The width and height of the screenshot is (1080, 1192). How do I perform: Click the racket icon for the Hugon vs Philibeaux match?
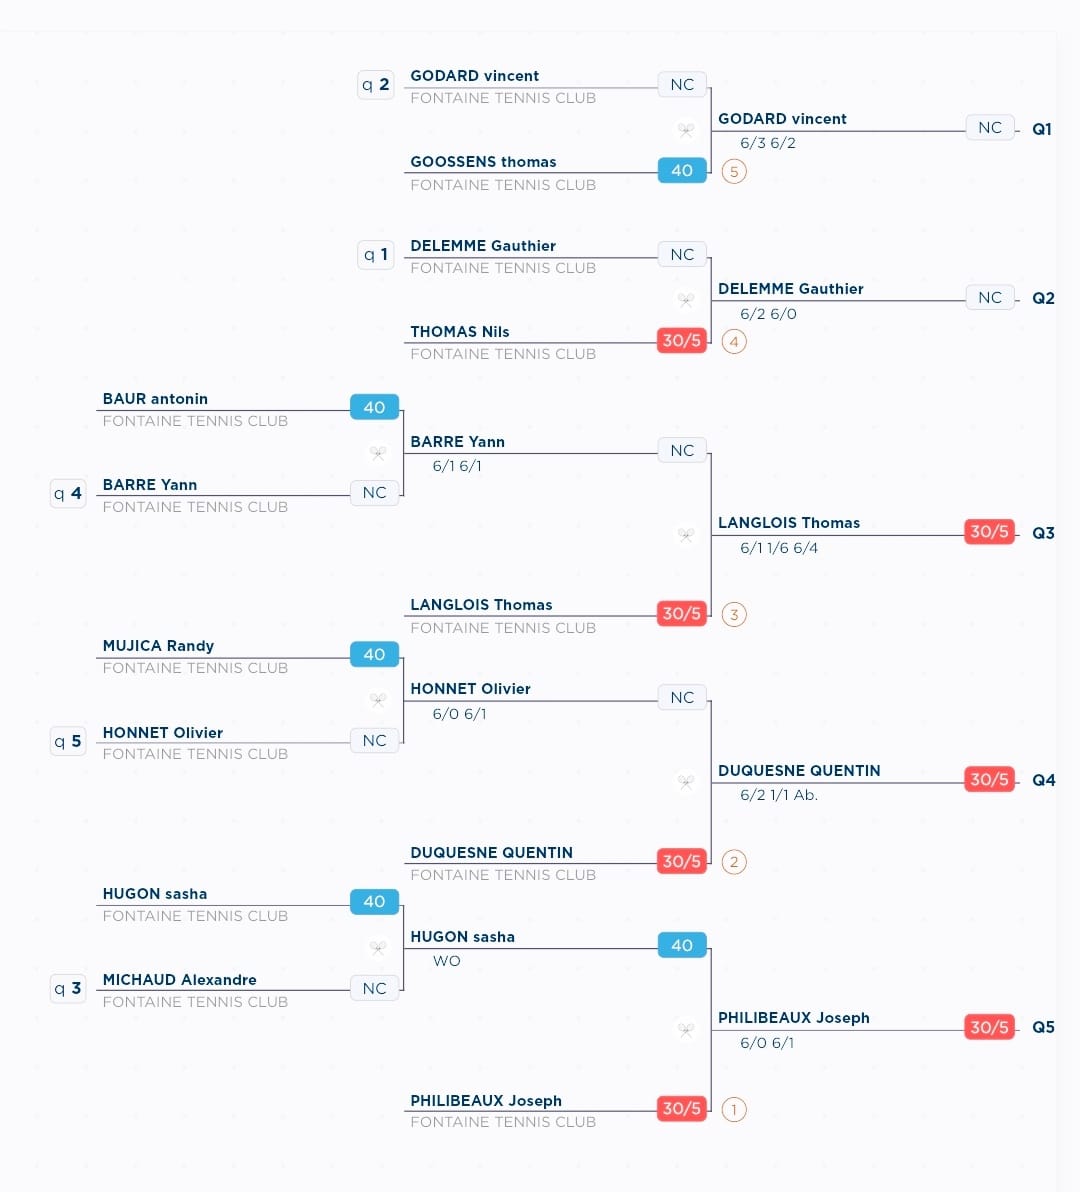[686, 1029]
